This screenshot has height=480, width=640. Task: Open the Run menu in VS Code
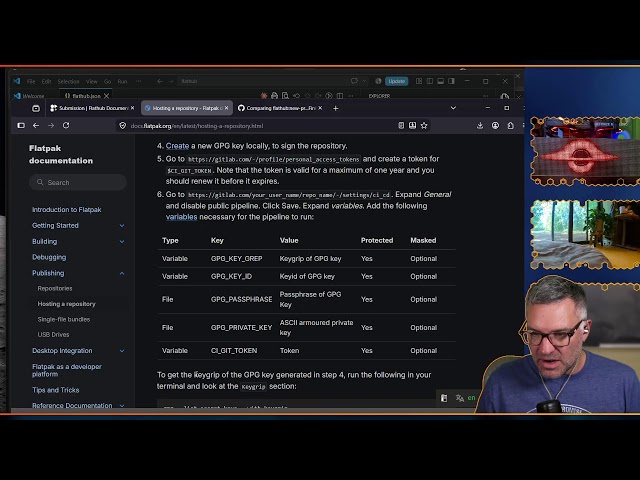coord(122,81)
